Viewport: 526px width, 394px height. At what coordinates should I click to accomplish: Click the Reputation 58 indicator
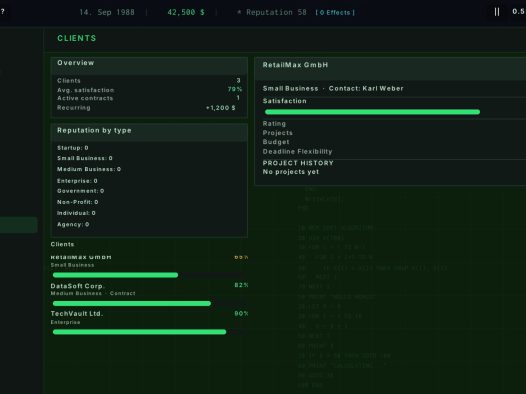tap(272, 12)
